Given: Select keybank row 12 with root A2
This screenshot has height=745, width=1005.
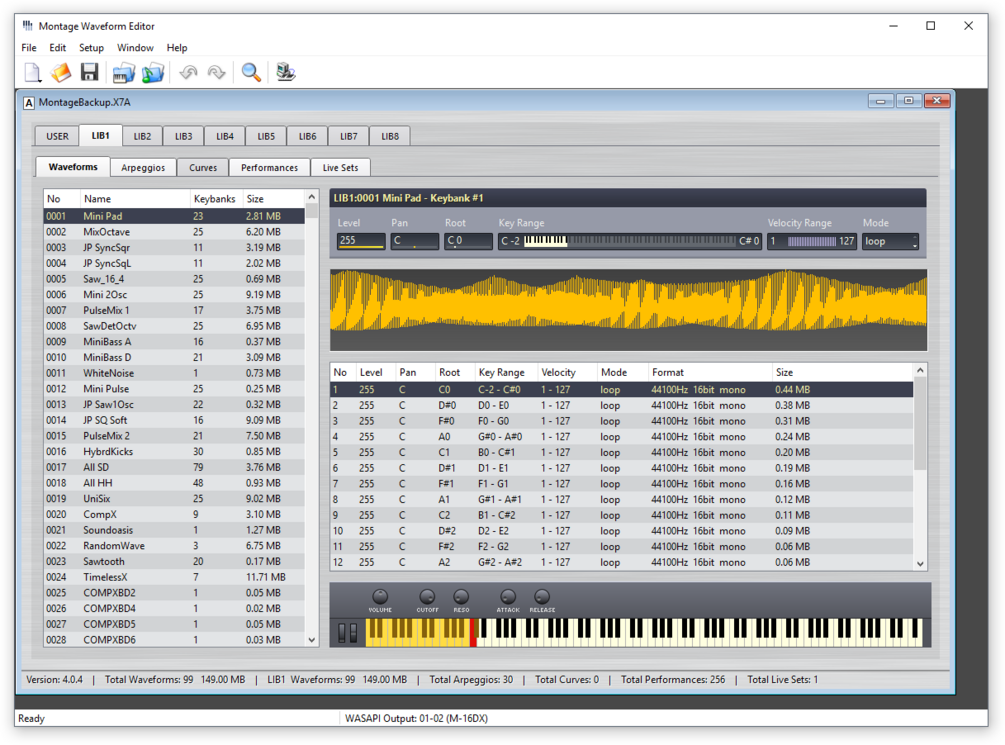Looking at the screenshot, I should pyautogui.click(x=622, y=562).
